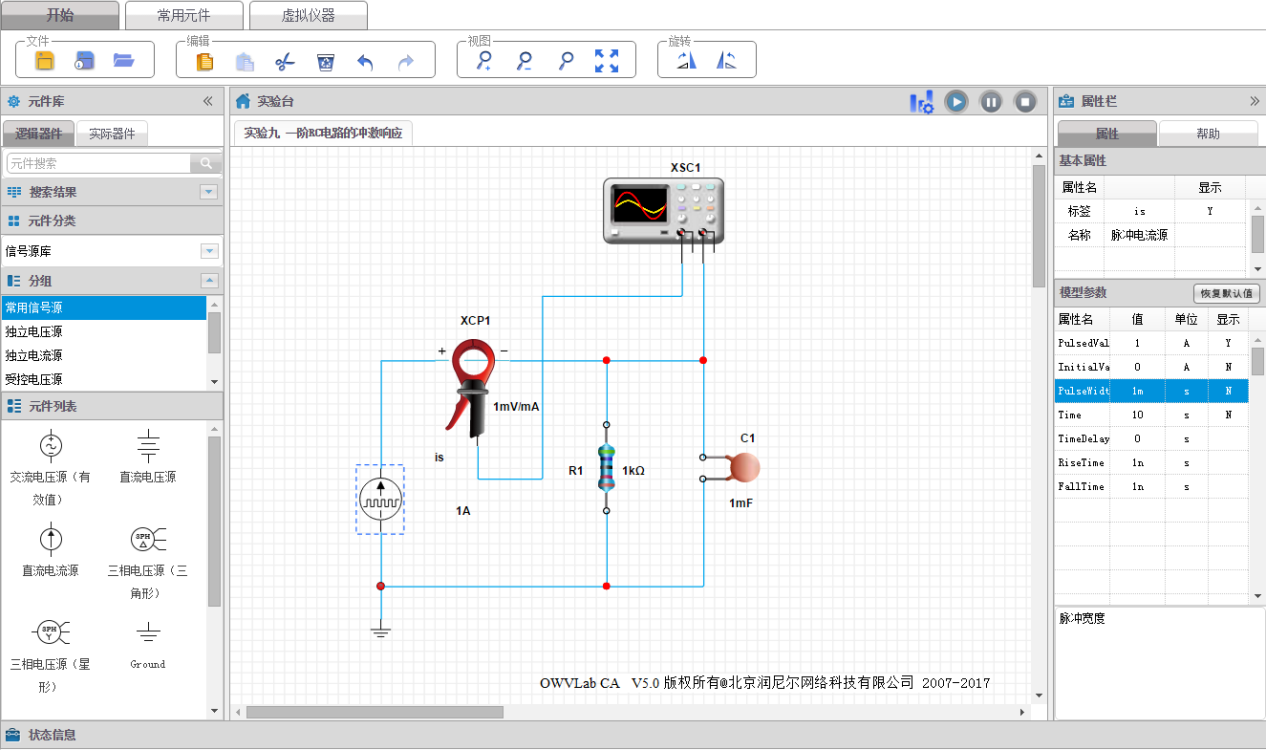Screen dimensions: 1271x752
Task: Click the component search input field
Action: coord(98,164)
